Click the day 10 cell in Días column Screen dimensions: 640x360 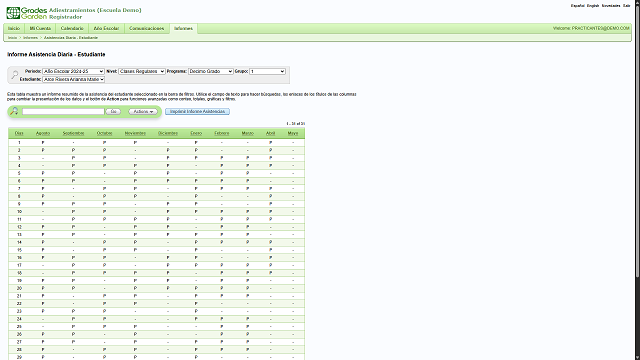point(19,211)
